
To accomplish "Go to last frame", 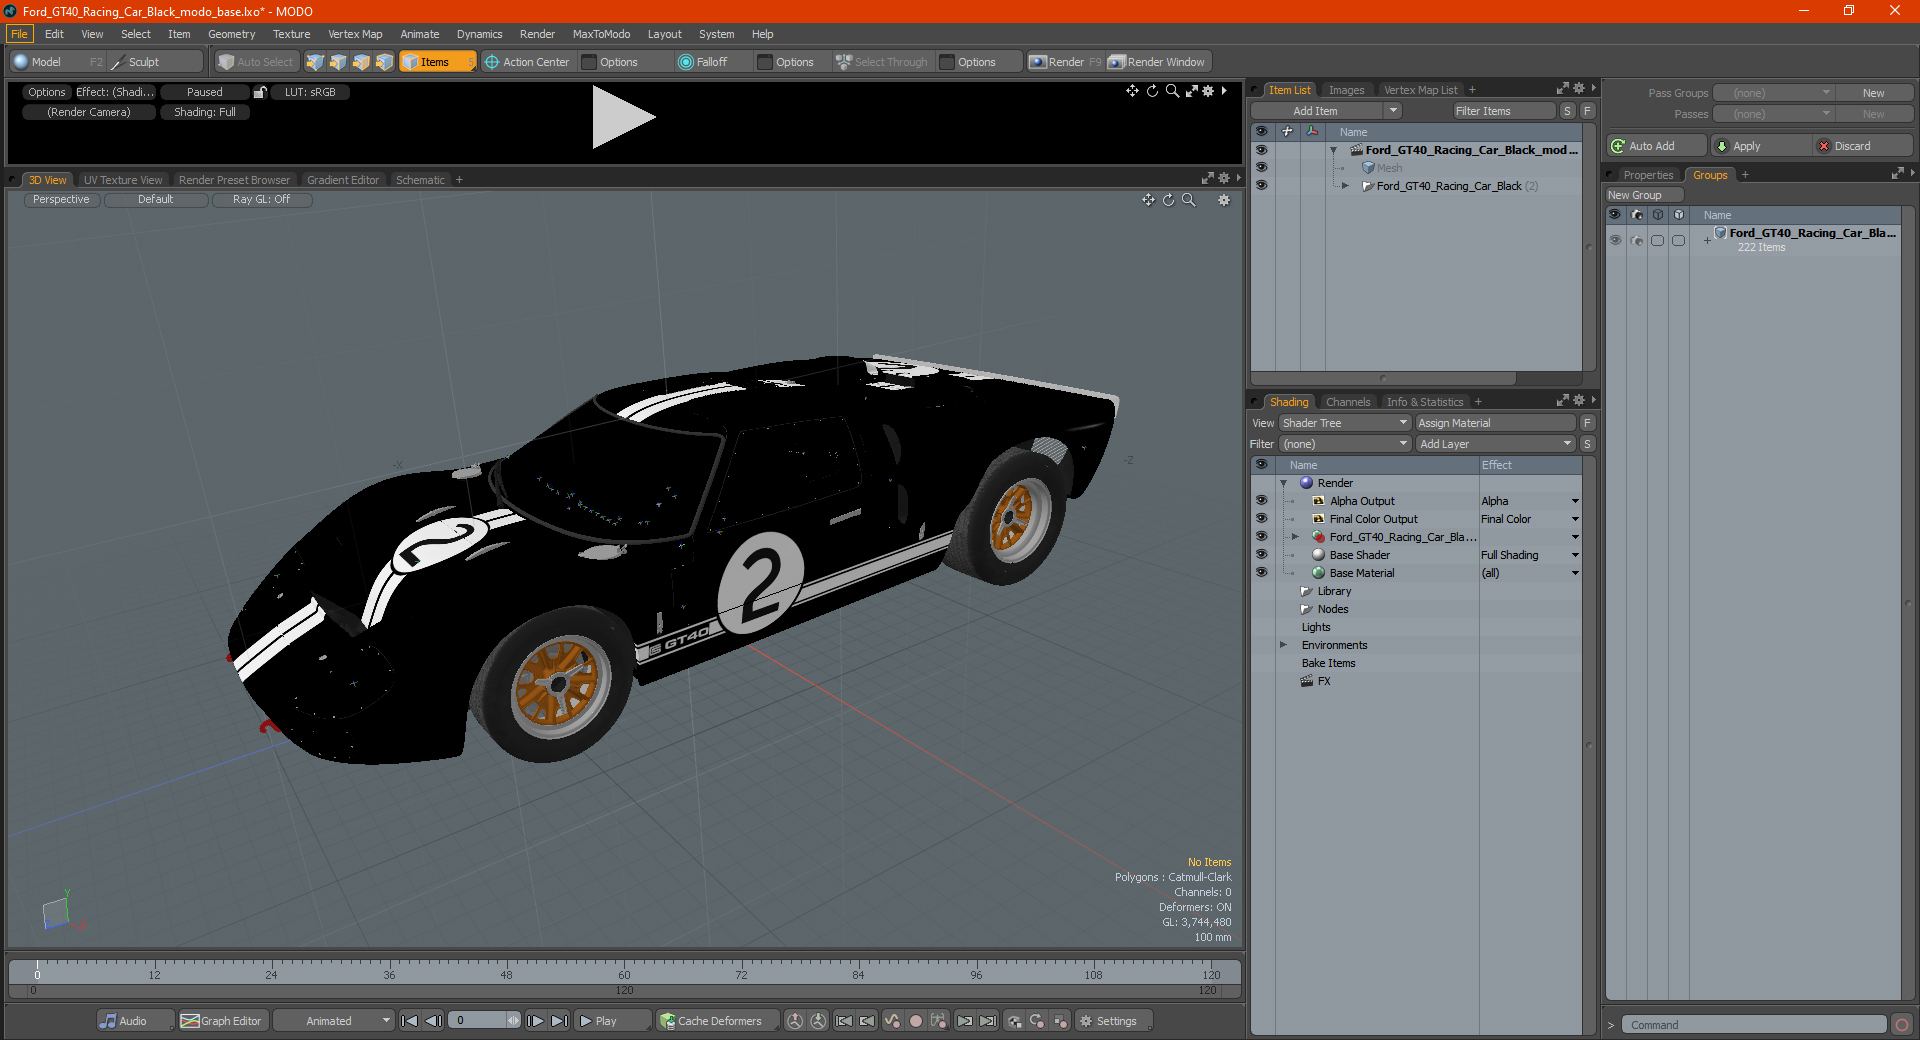I will pos(560,1021).
